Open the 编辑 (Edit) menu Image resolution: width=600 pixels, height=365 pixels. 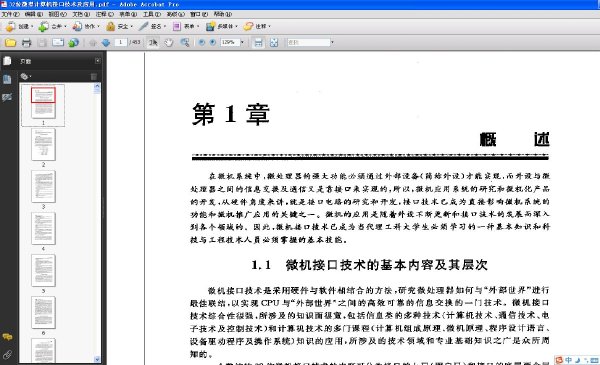click(x=34, y=14)
